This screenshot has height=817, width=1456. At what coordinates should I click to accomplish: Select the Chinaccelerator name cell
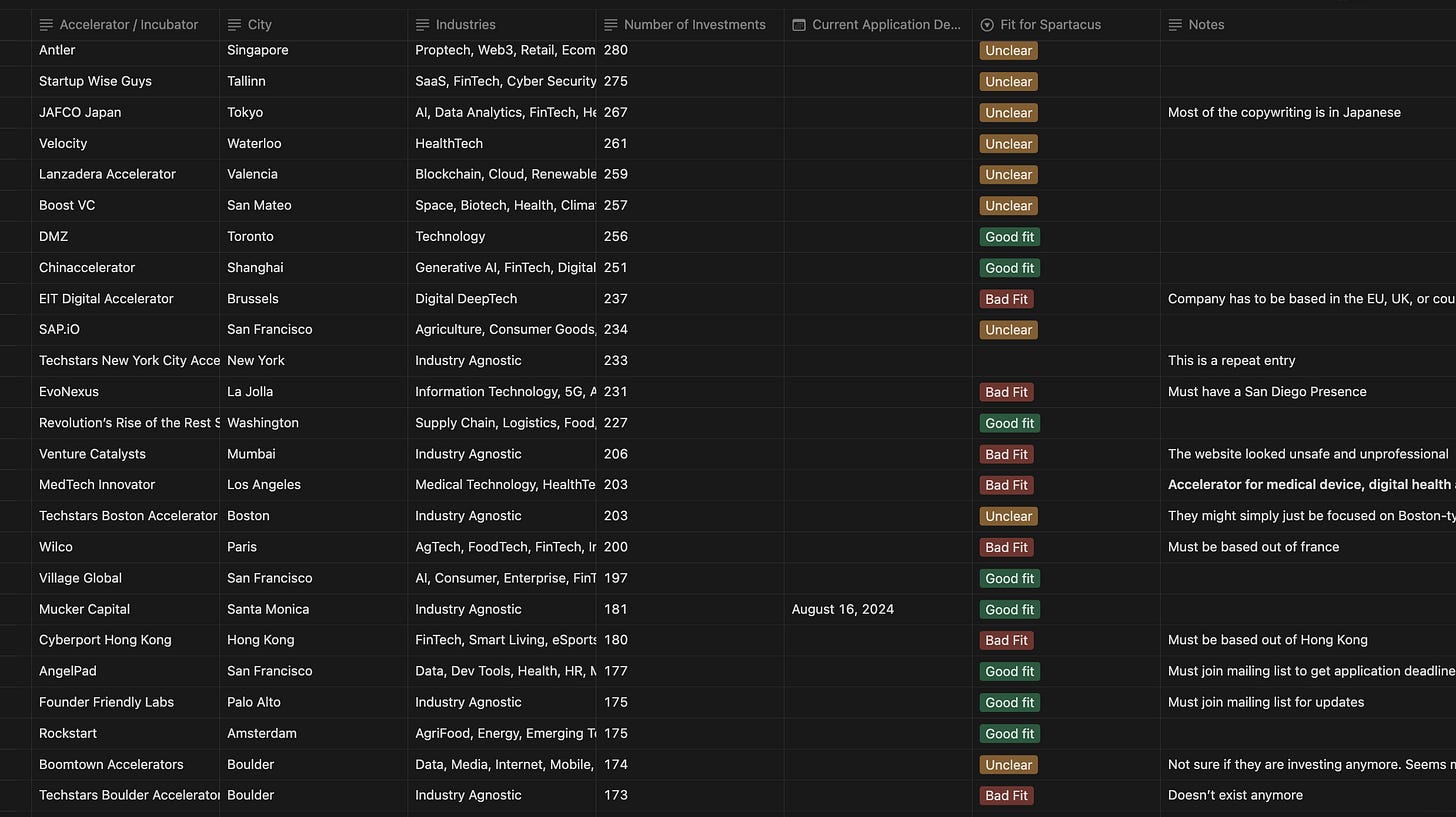point(125,267)
